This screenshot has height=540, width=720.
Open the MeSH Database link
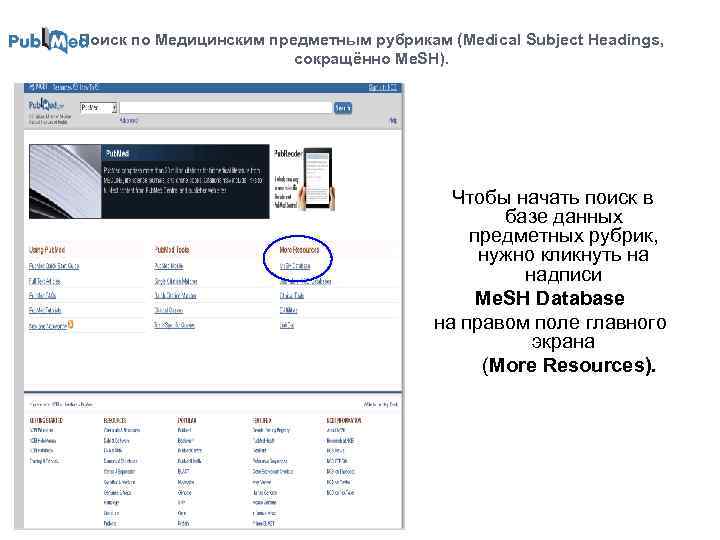295,266
